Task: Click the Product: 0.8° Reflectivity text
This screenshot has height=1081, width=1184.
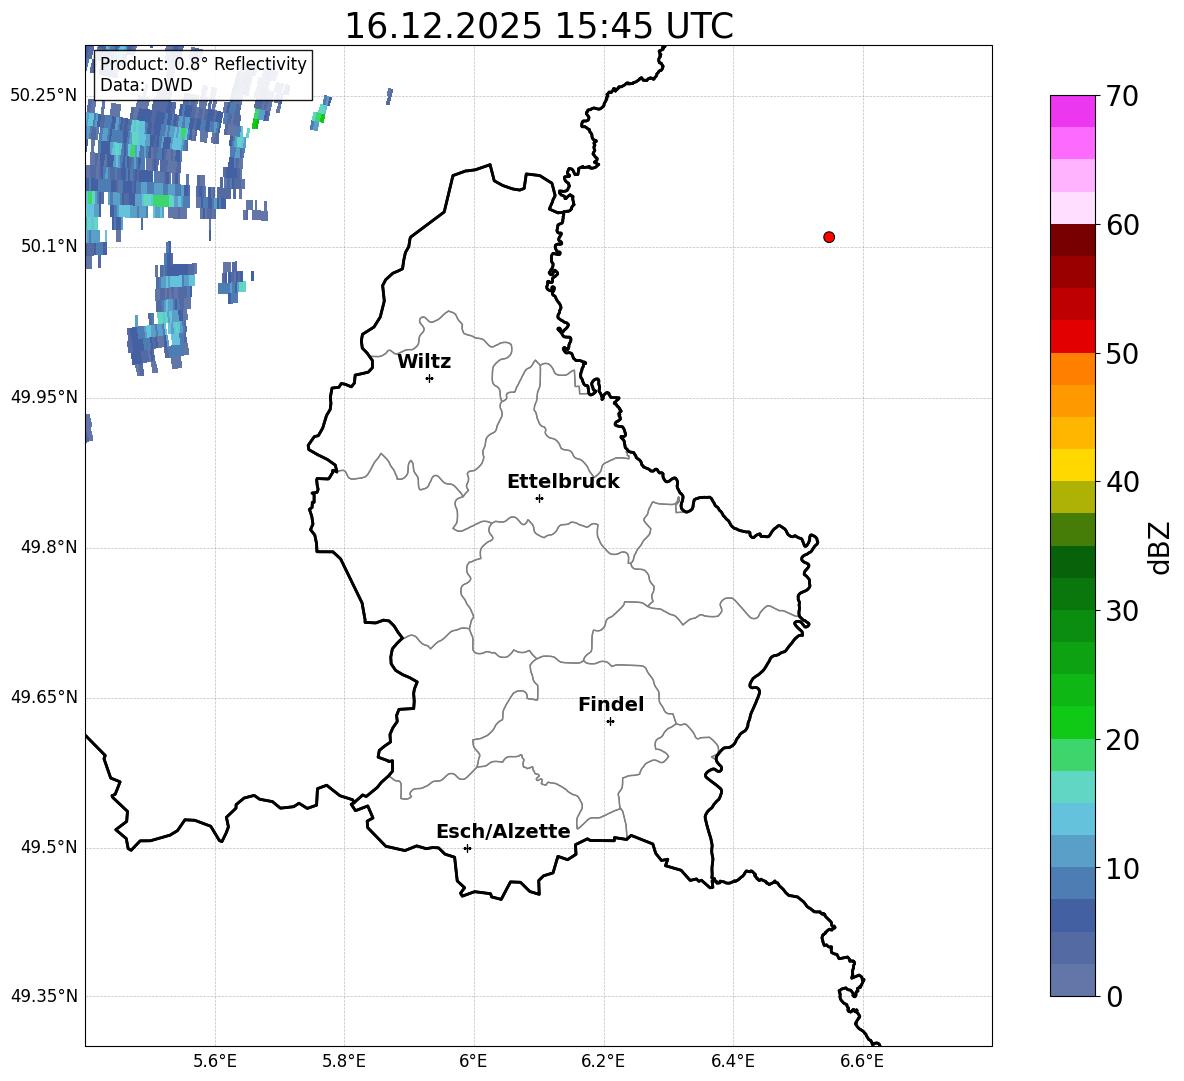Action: point(203,63)
